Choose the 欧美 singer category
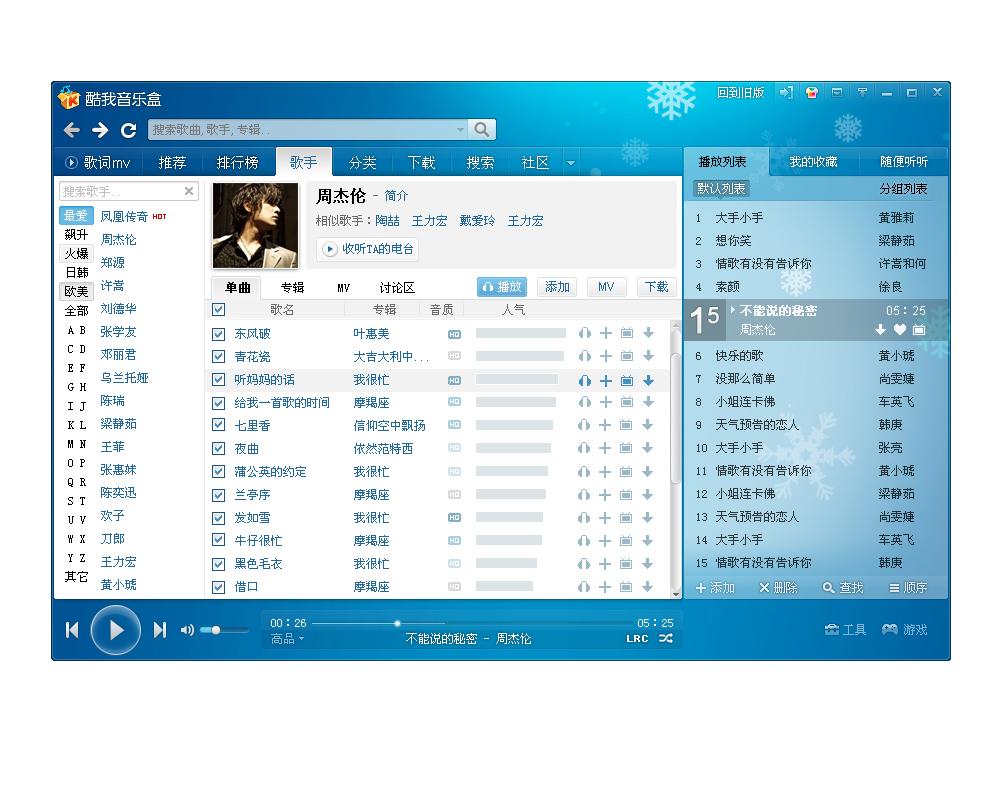Viewport: 1000px width, 800px height. 76,292
